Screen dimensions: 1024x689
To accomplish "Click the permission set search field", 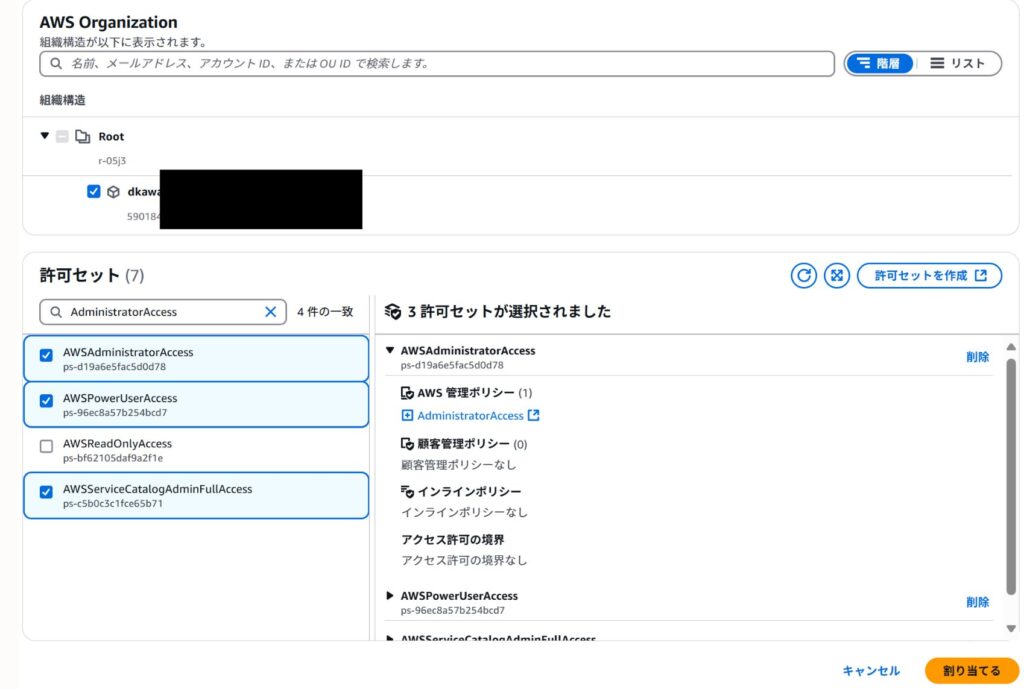I will pos(163,312).
